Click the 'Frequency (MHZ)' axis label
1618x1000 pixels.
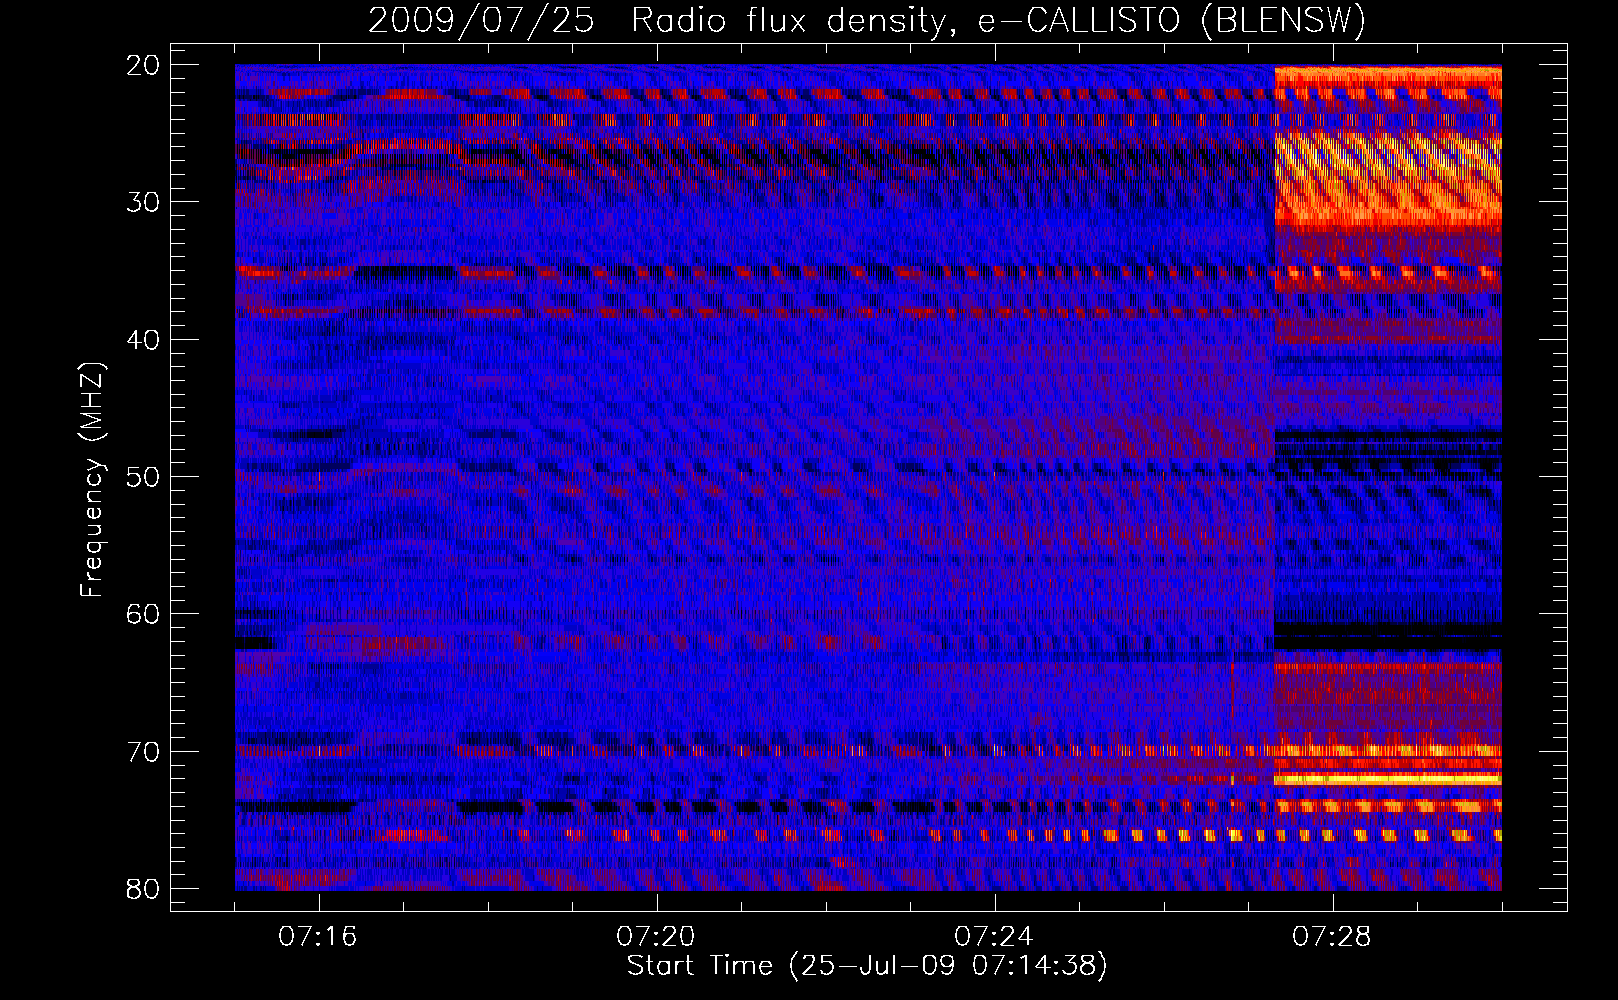92,480
